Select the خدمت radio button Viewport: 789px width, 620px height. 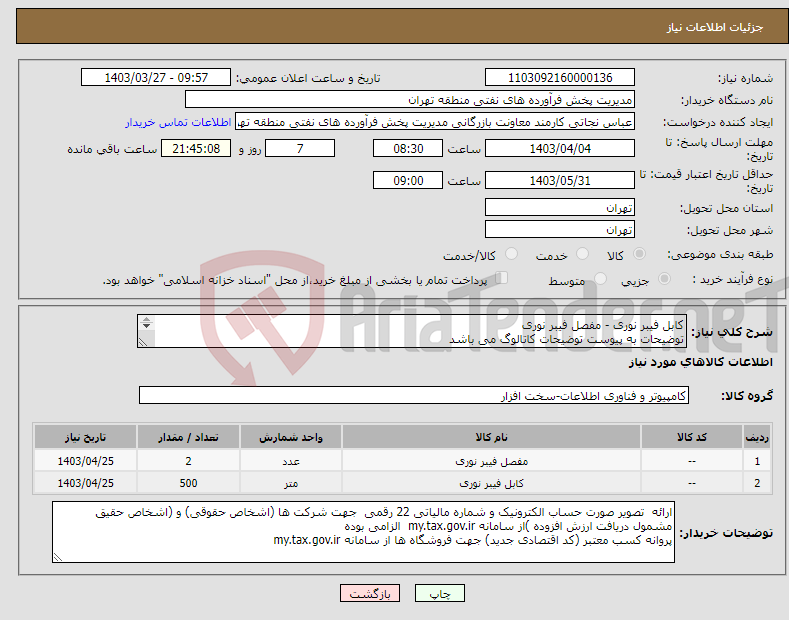pyautogui.click(x=582, y=254)
